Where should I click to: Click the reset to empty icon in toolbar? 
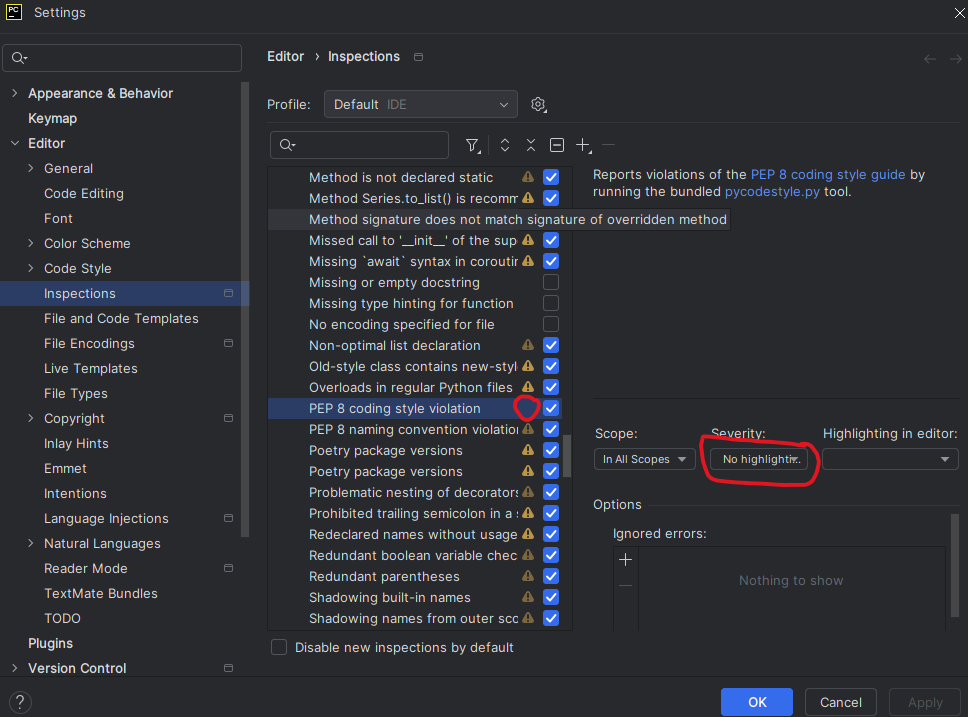pyautogui.click(x=557, y=145)
